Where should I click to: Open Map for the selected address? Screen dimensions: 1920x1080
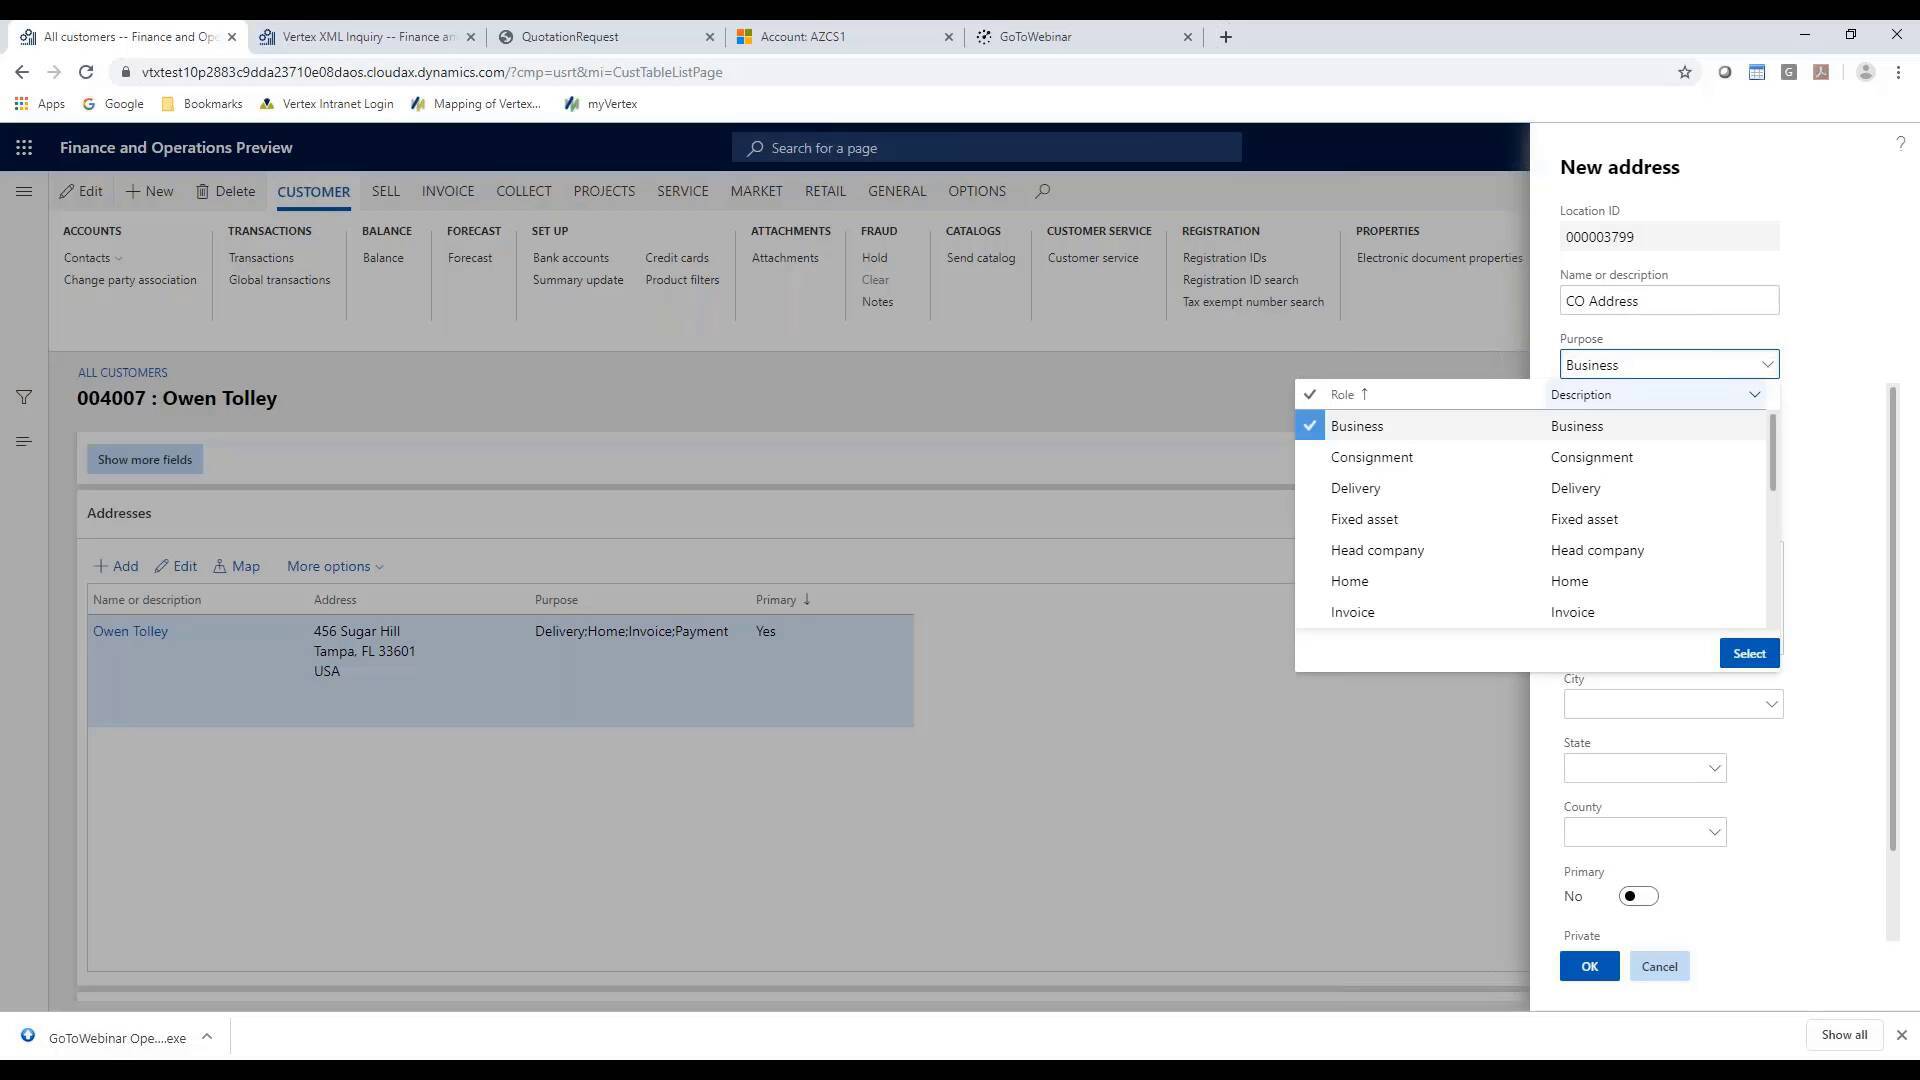(236, 566)
